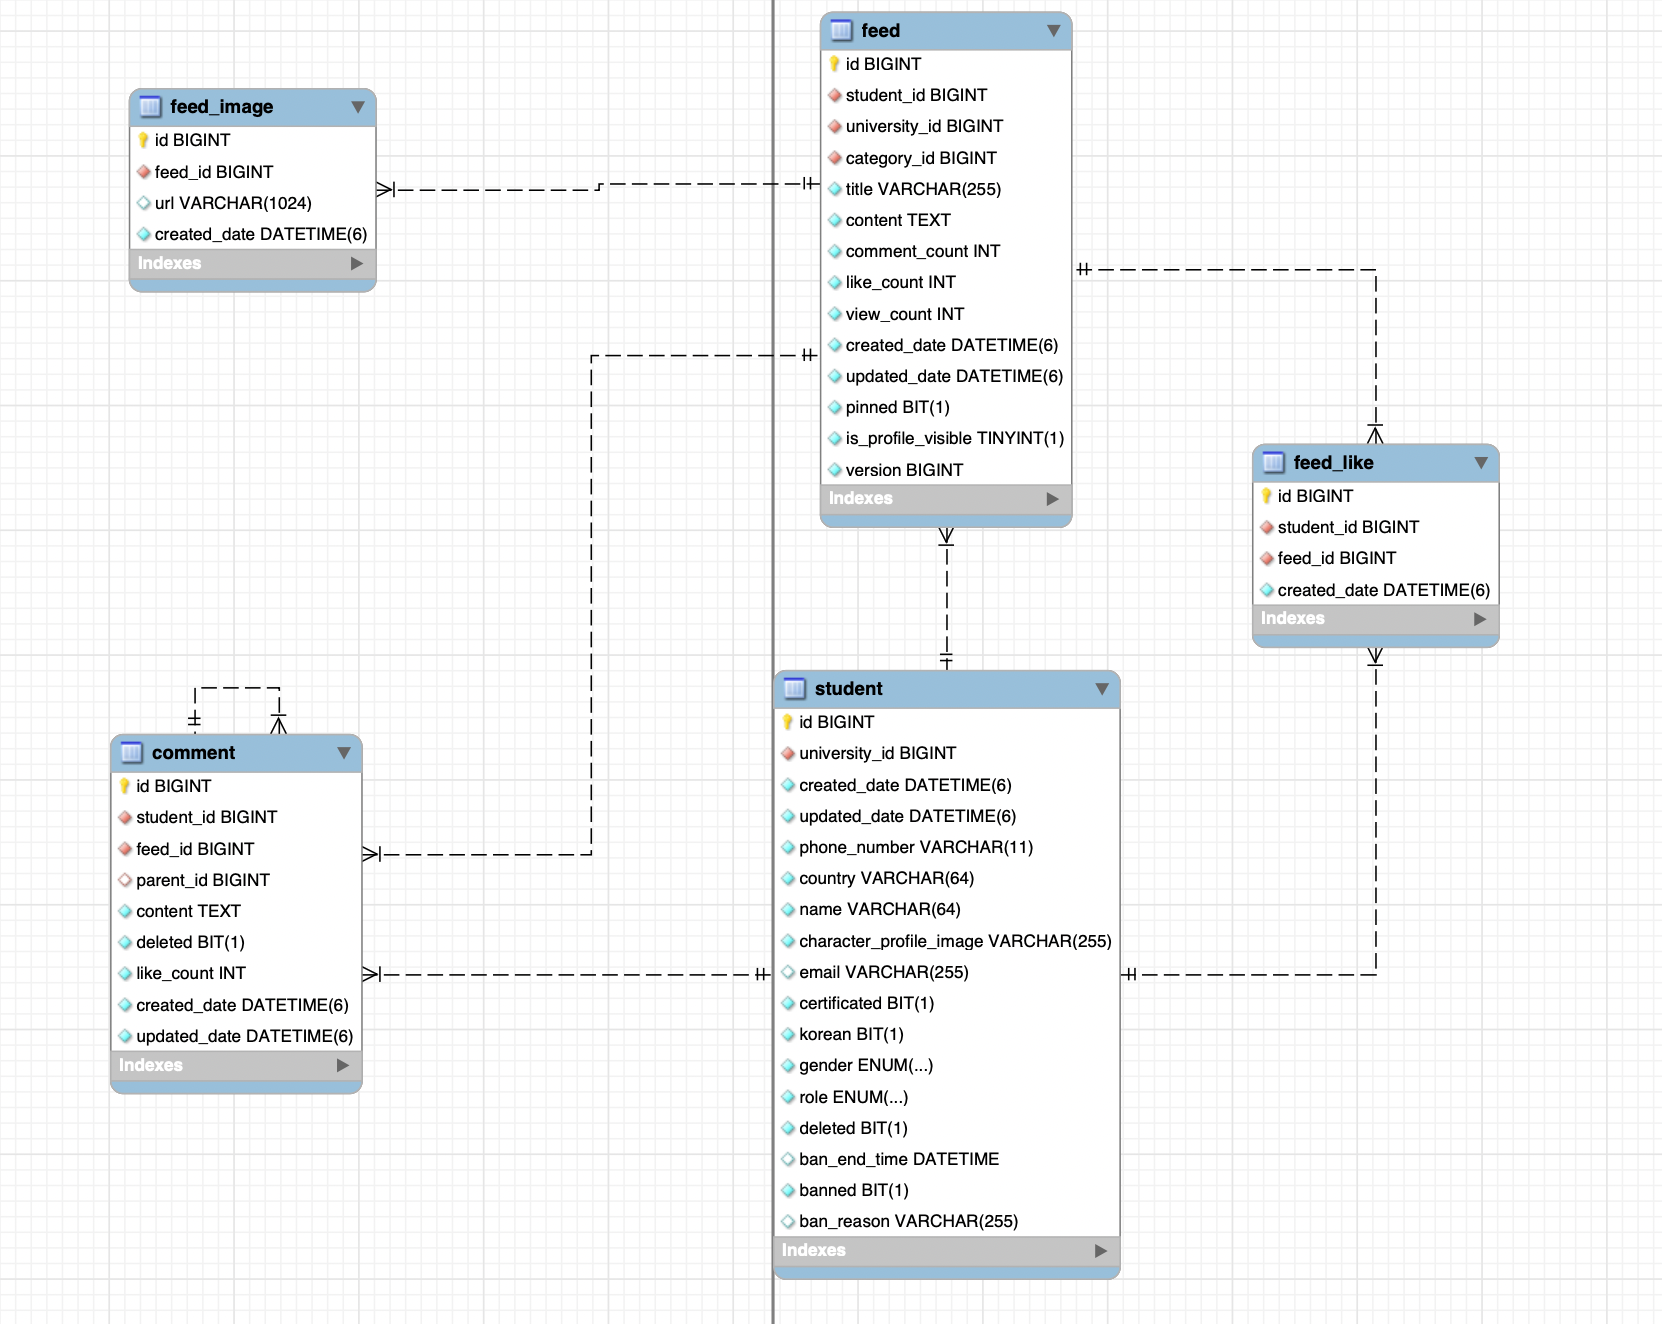Click the feed_like table title

click(x=1333, y=463)
